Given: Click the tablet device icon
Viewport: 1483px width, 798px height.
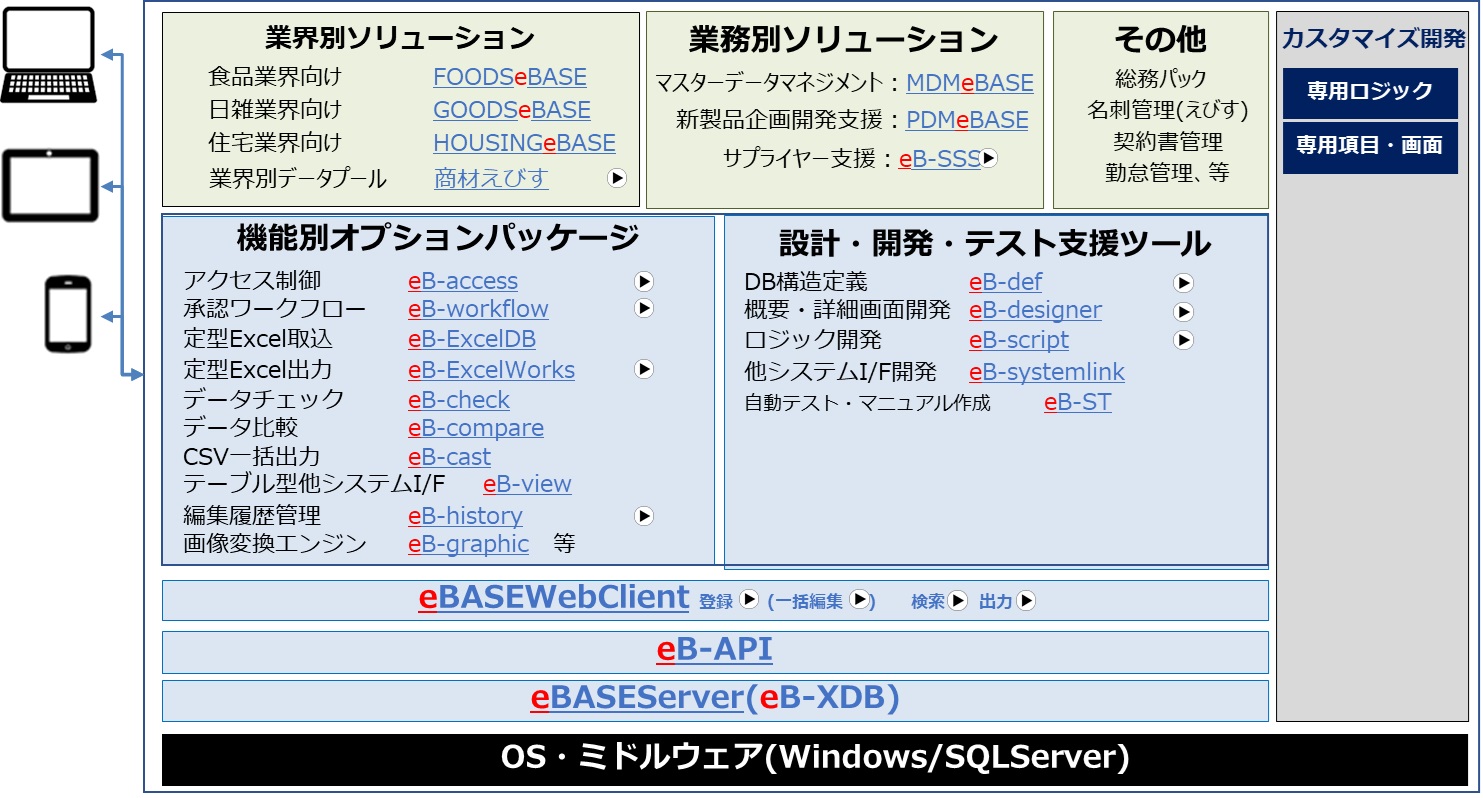Looking at the screenshot, I should click(50, 185).
